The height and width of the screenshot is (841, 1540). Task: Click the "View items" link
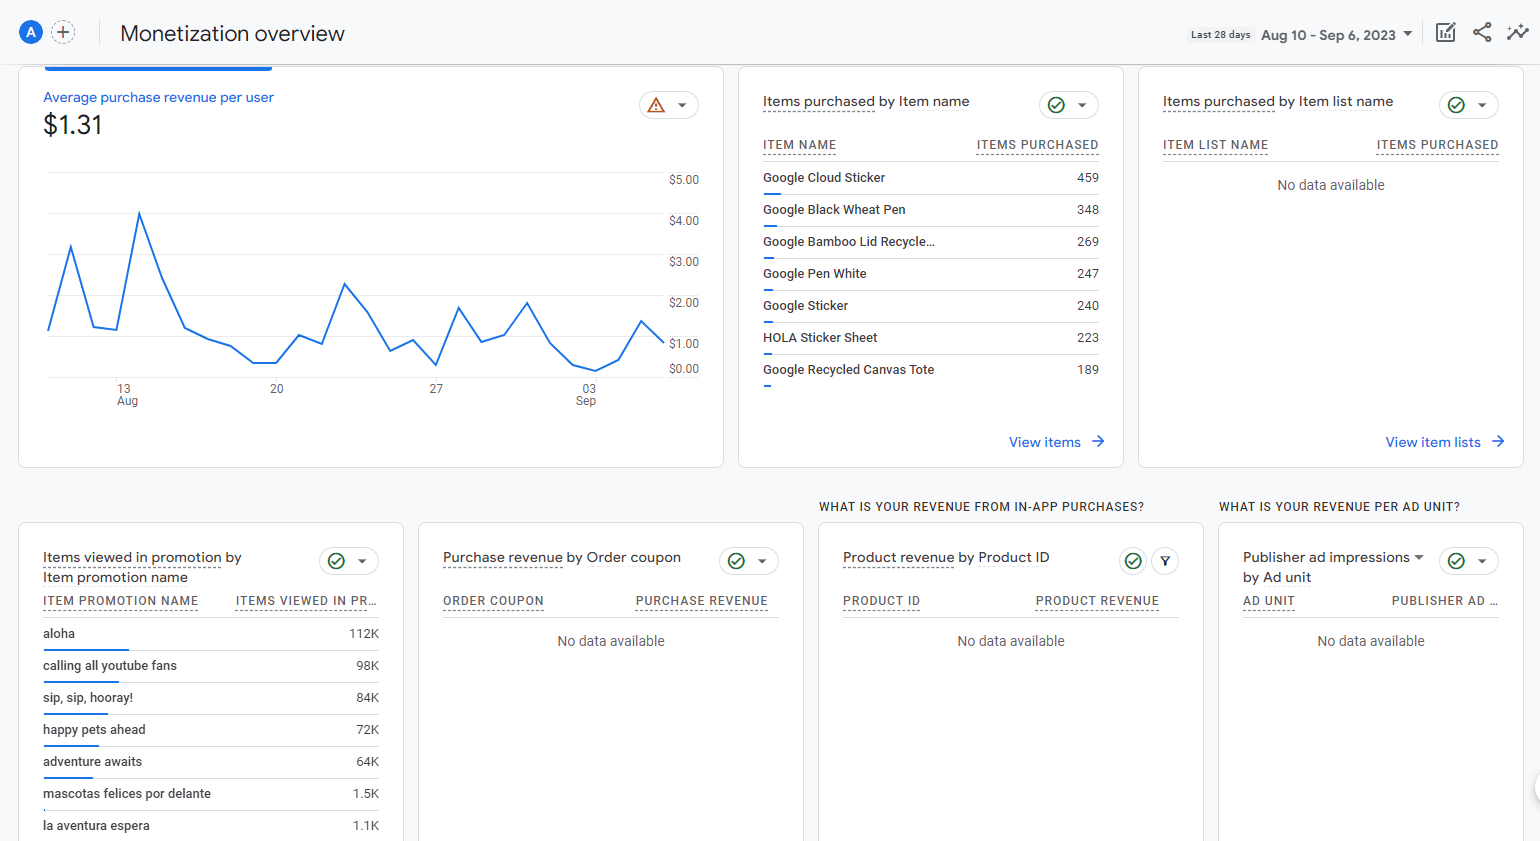coord(1045,441)
